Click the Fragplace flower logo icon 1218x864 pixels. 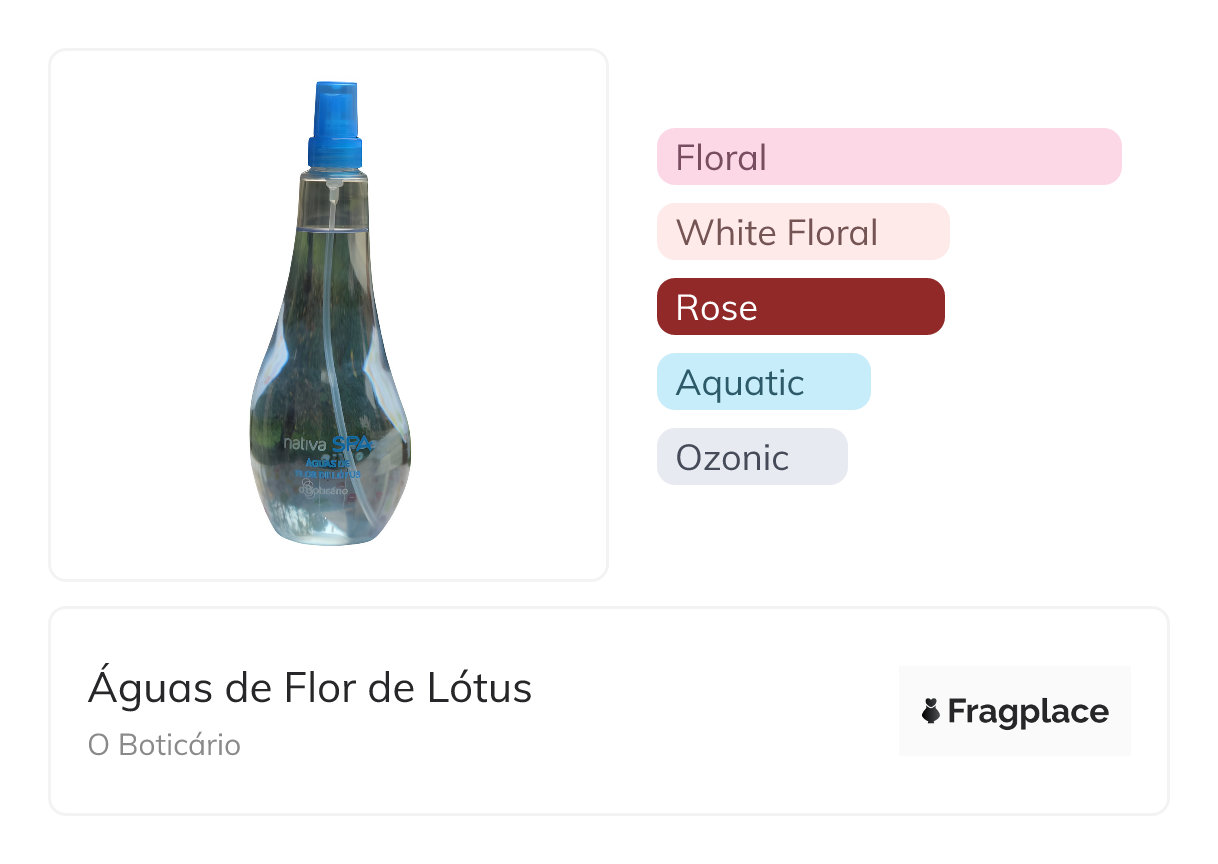931,712
